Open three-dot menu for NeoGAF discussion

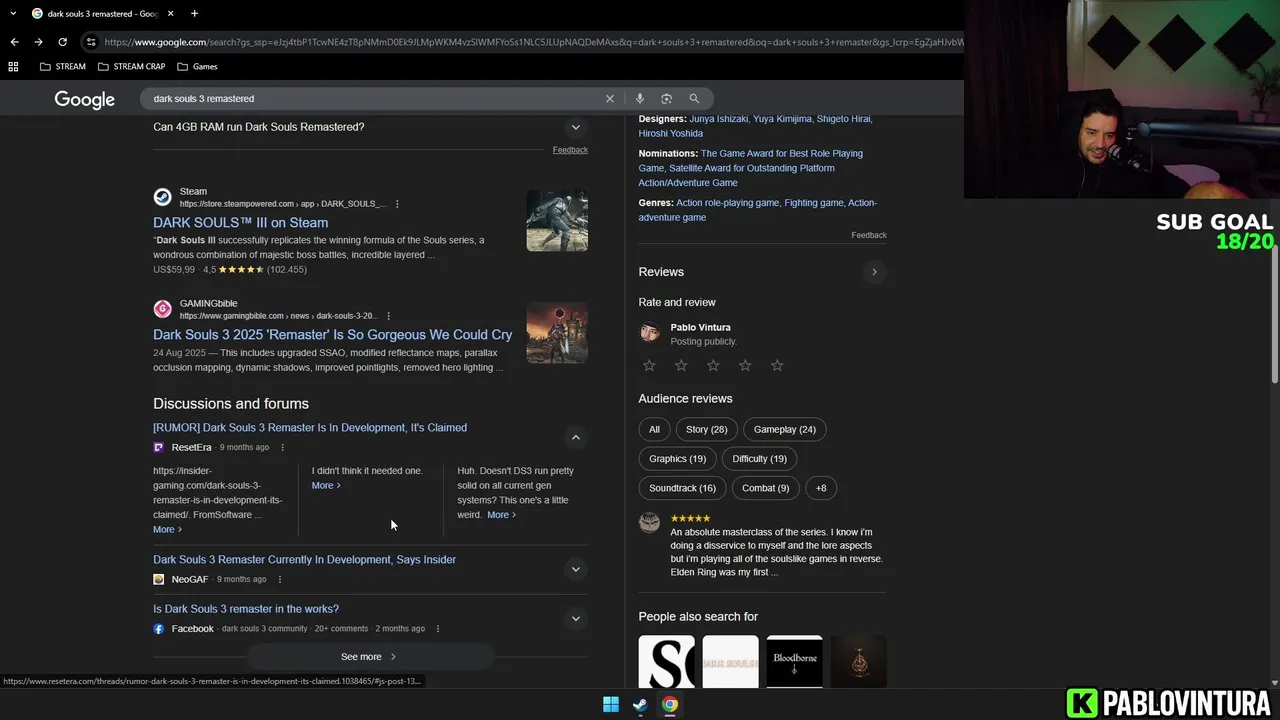(x=279, y=579)
